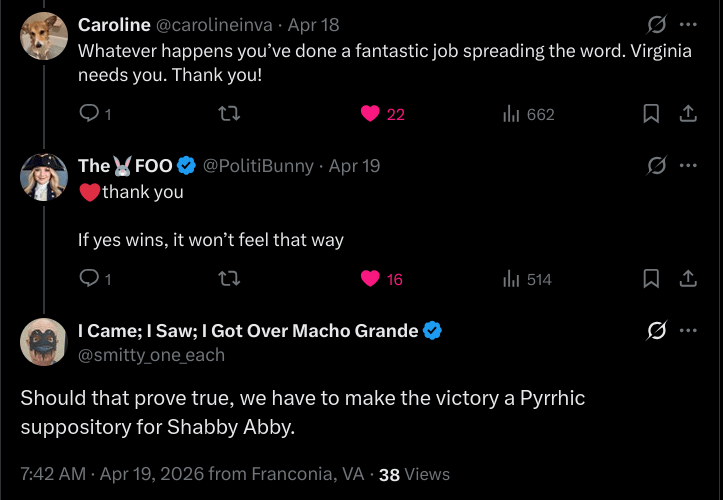
Task: Unlike Caroline's tweet with 22 likes
Action: pos(370,114)
